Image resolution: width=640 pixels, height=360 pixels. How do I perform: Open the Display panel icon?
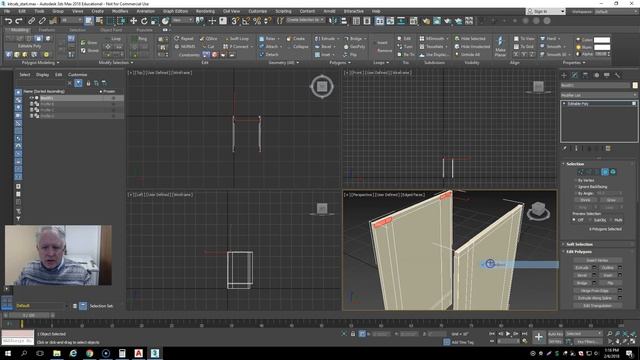coord(607,75)
